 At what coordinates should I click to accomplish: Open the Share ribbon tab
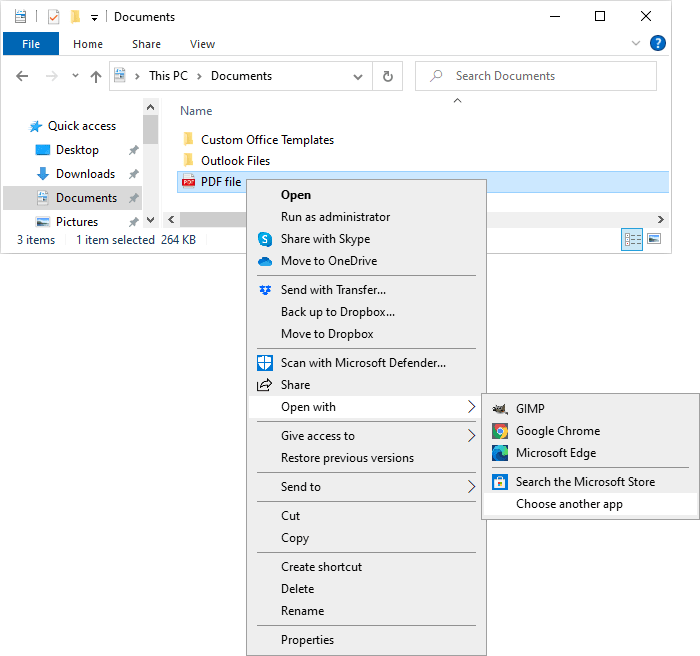(x=146, y=44)
